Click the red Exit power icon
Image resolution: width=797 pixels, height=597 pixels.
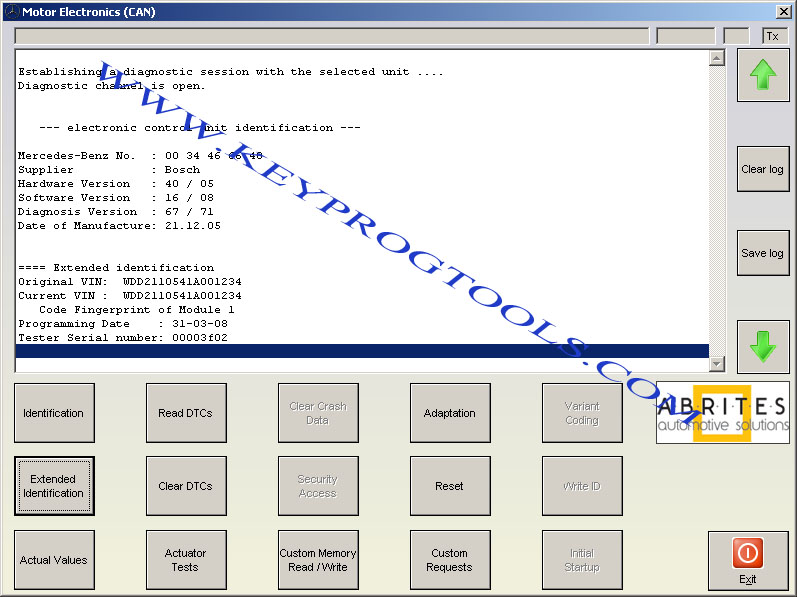(748, 553)
